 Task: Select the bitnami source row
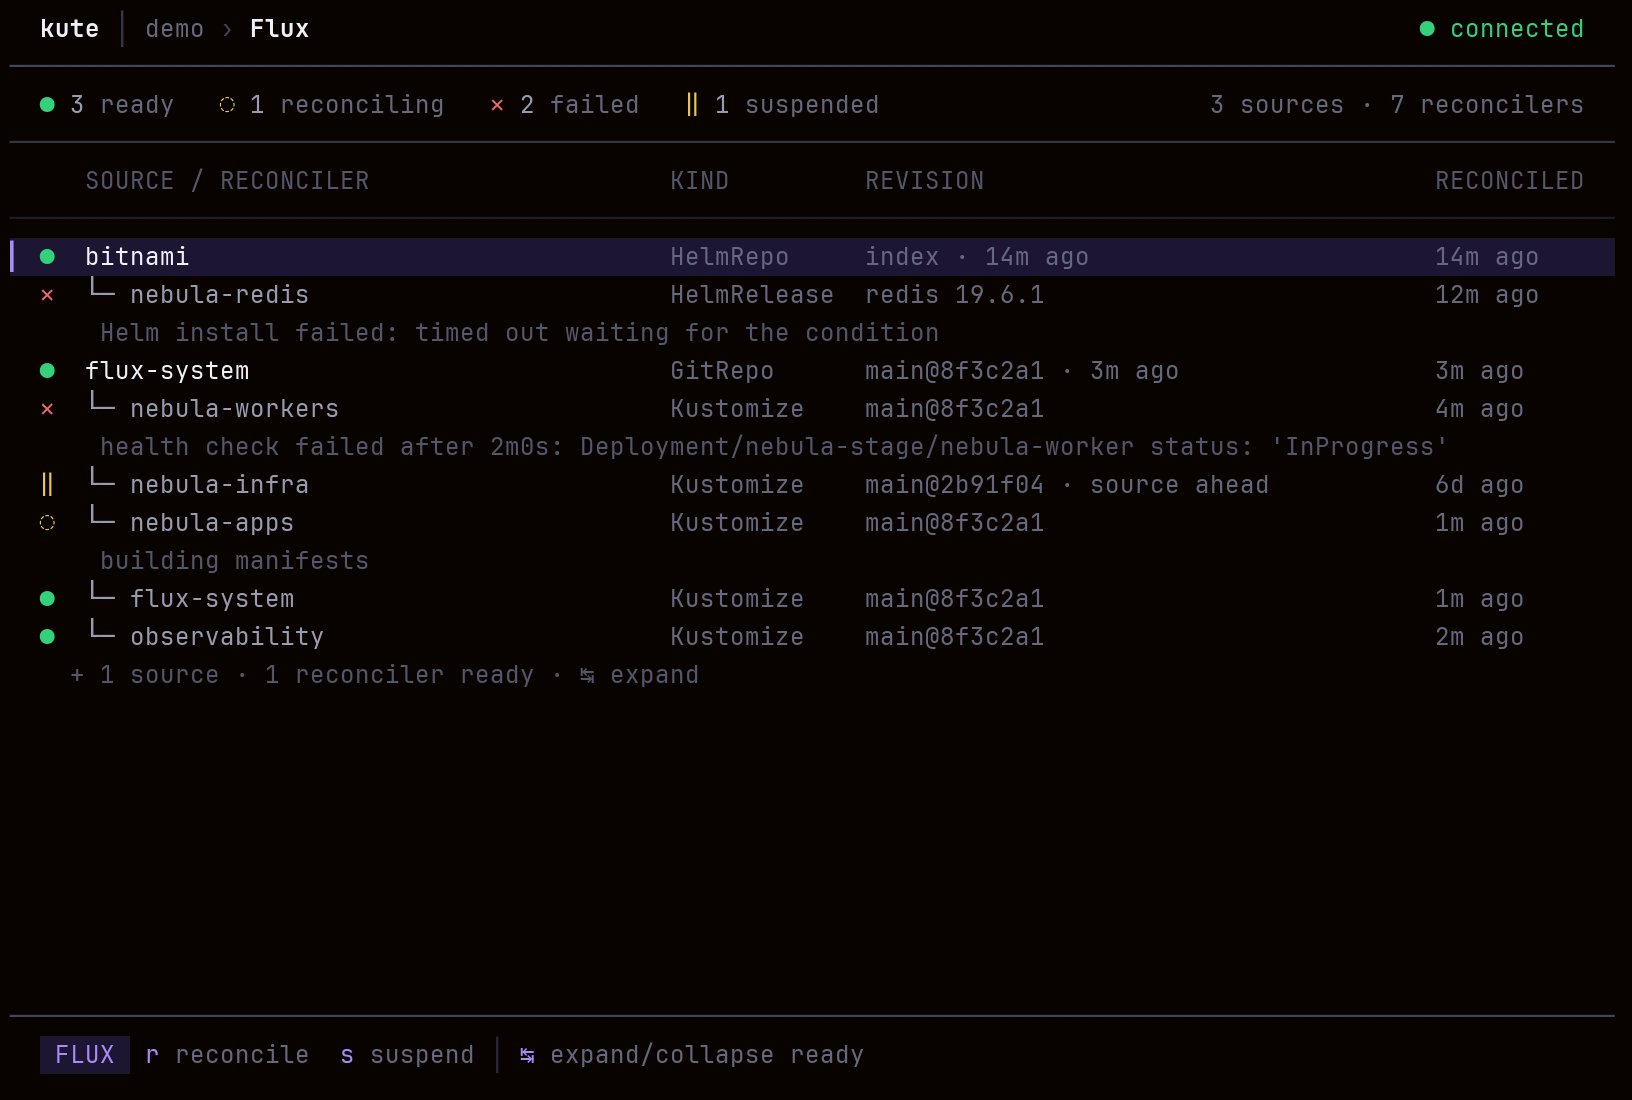tap(812, 257)
